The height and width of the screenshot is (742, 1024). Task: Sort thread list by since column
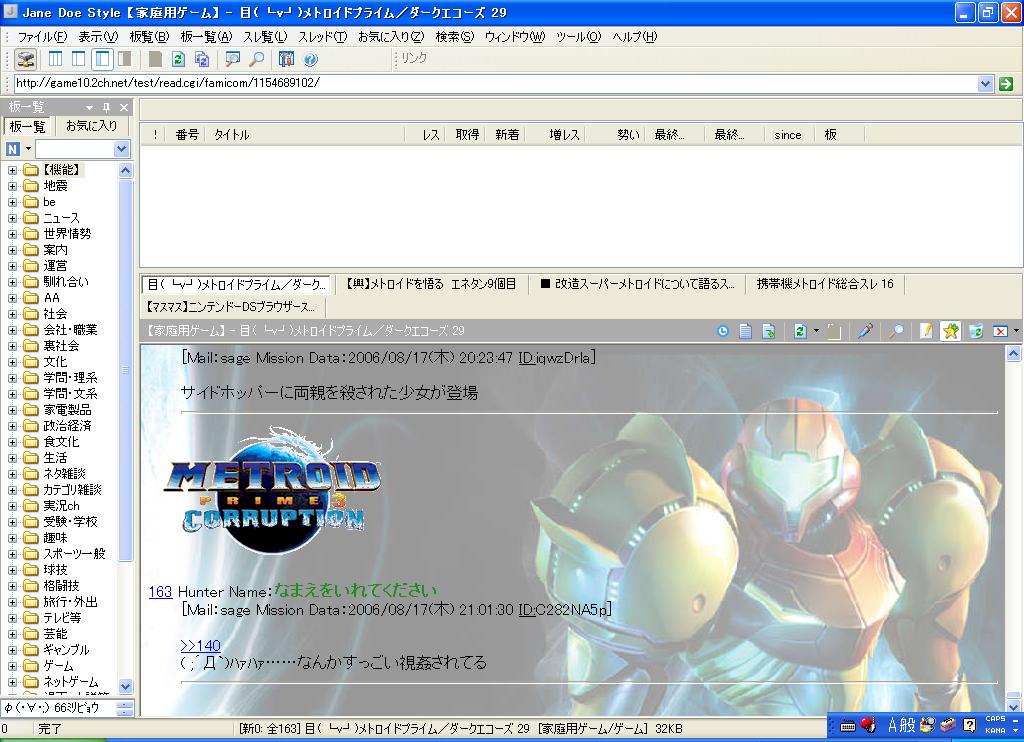click(788, 135)
